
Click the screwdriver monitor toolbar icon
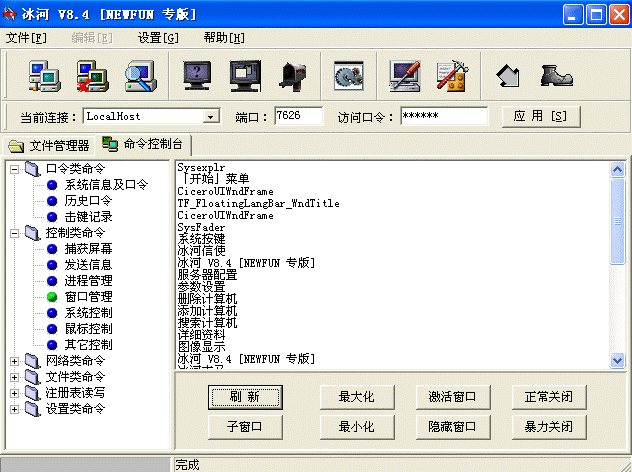click(x=405, y=76)
